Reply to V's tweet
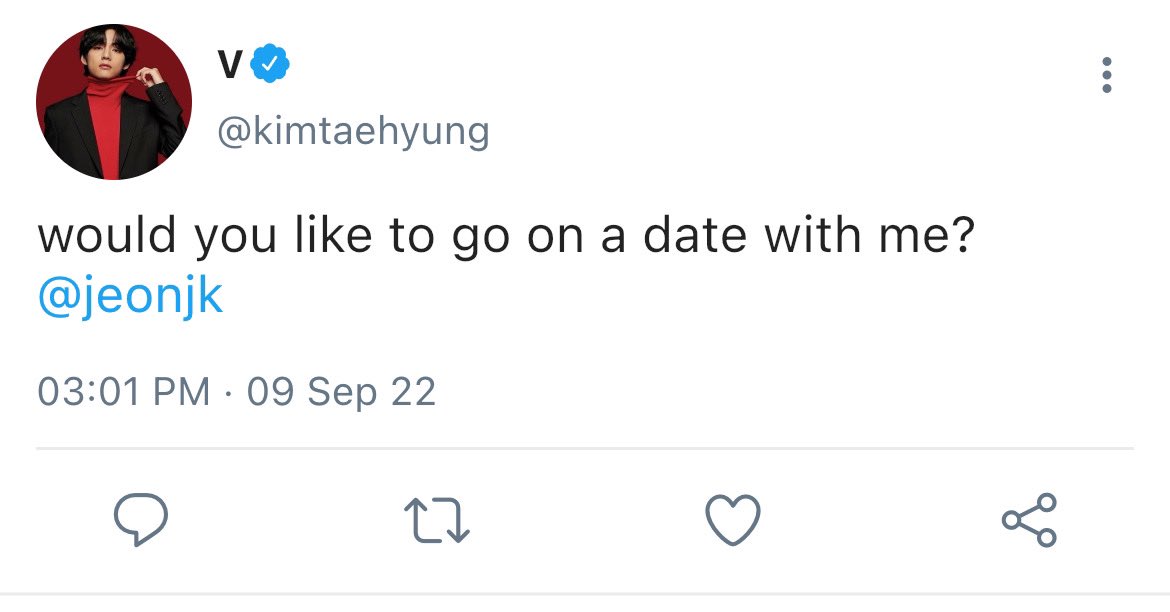 click(140, 519)
